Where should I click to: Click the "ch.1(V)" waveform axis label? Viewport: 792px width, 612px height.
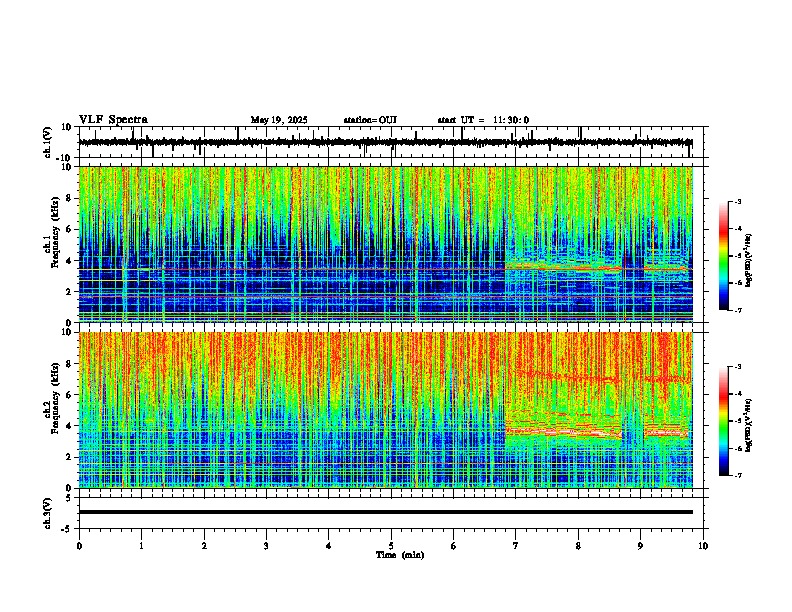tap(48, 142)
